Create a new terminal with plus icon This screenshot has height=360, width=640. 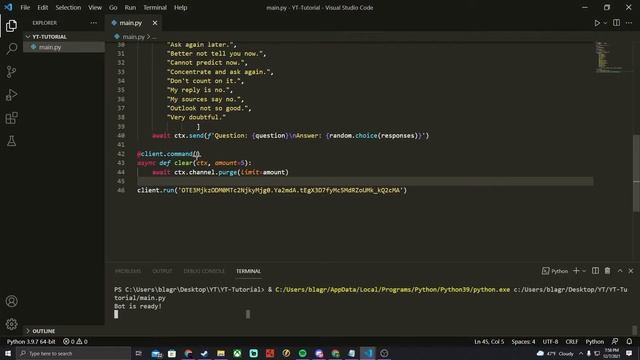(x=576, y=271)
